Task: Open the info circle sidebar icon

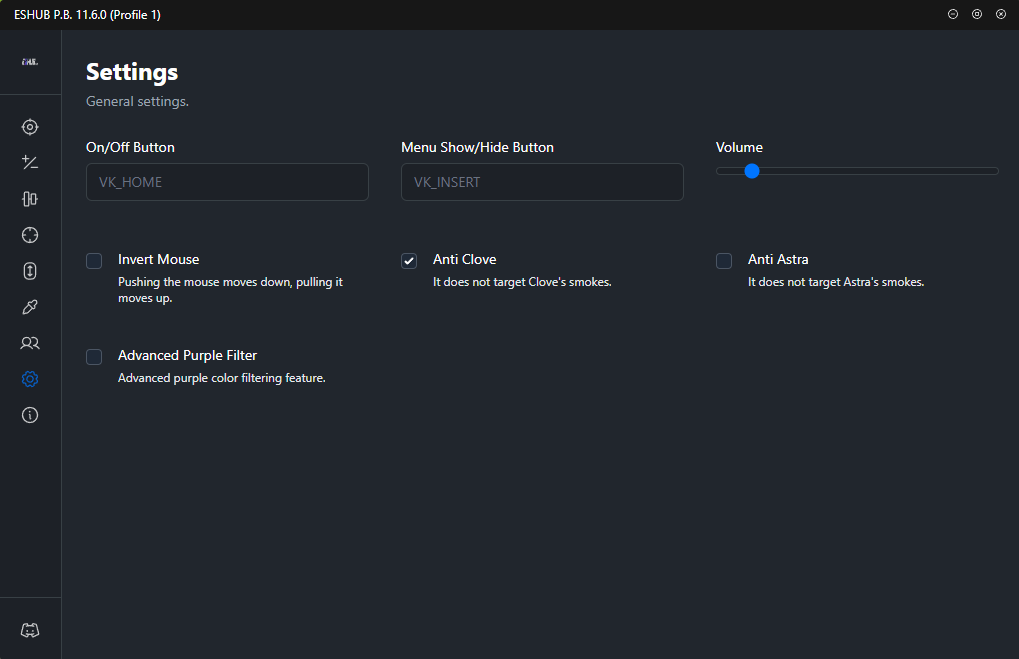Action: coord(30,415)
